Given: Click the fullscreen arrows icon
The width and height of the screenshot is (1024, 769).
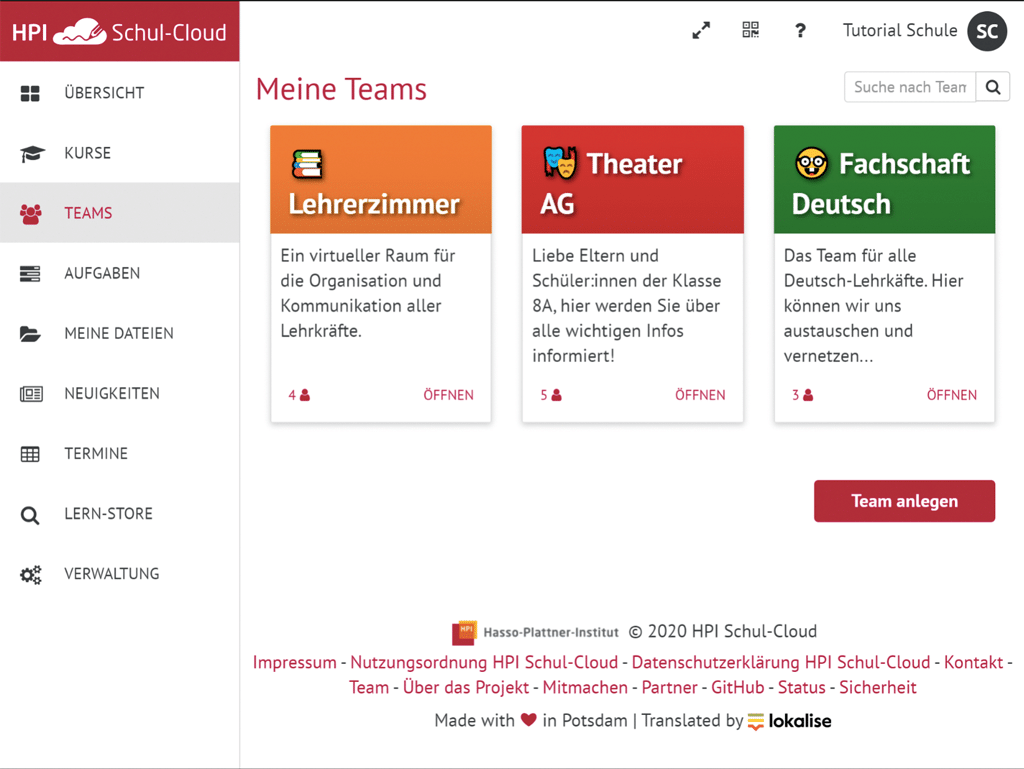Looking at the screenshot, I should [701, 30].
